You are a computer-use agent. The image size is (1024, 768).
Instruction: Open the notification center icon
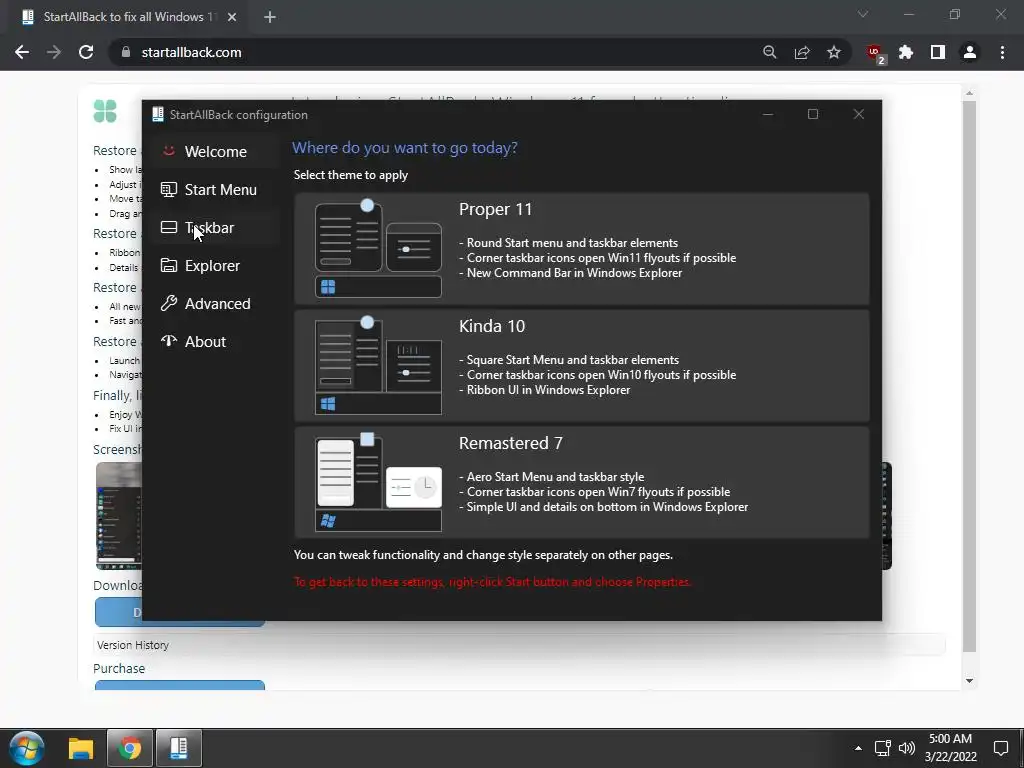click(1000, 748)
